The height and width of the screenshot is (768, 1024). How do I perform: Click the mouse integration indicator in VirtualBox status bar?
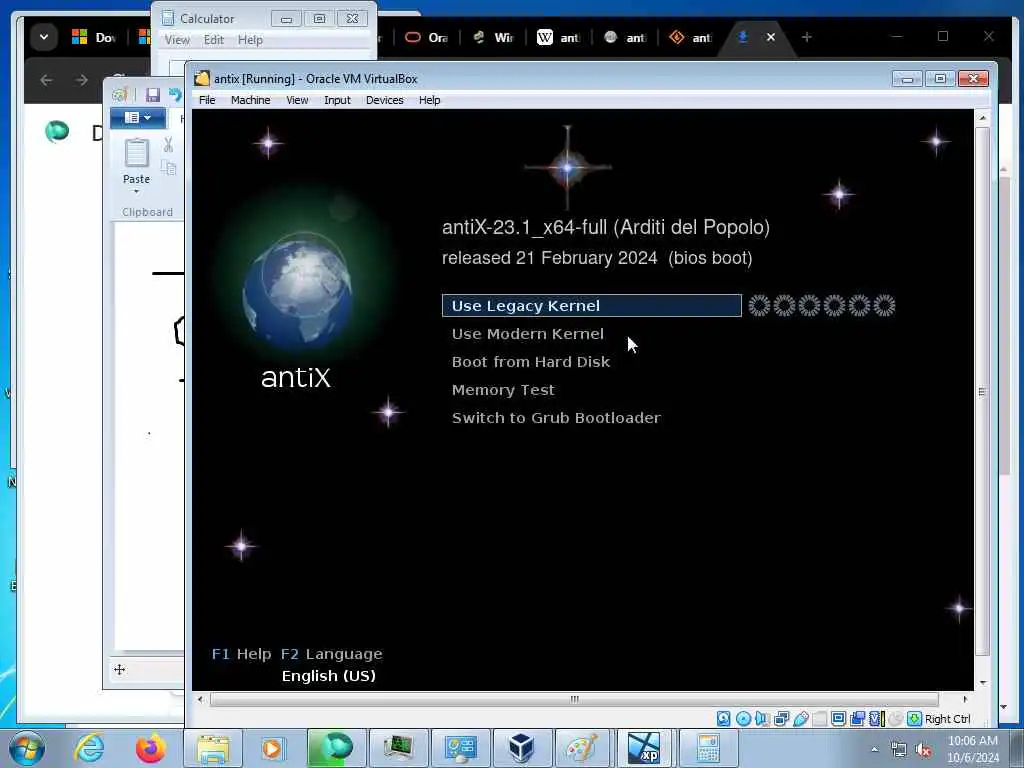click(895, 719)
